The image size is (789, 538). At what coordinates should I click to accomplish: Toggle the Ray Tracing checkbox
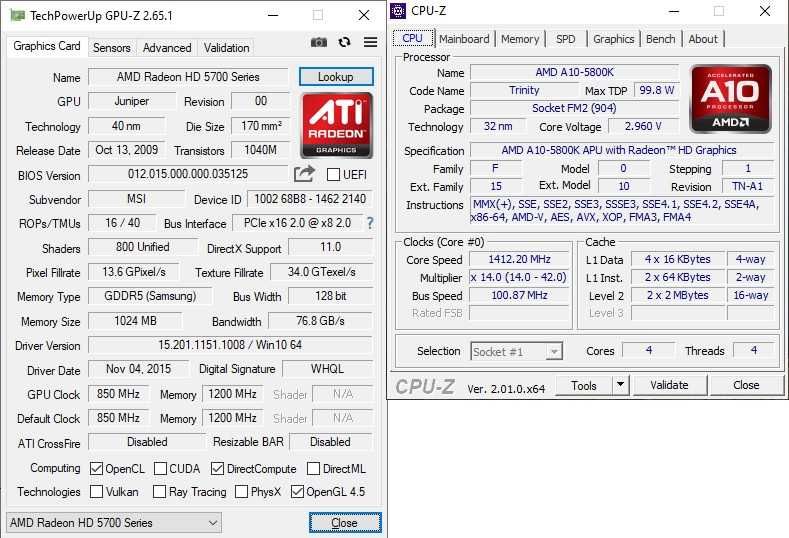(x=159, y=491)
